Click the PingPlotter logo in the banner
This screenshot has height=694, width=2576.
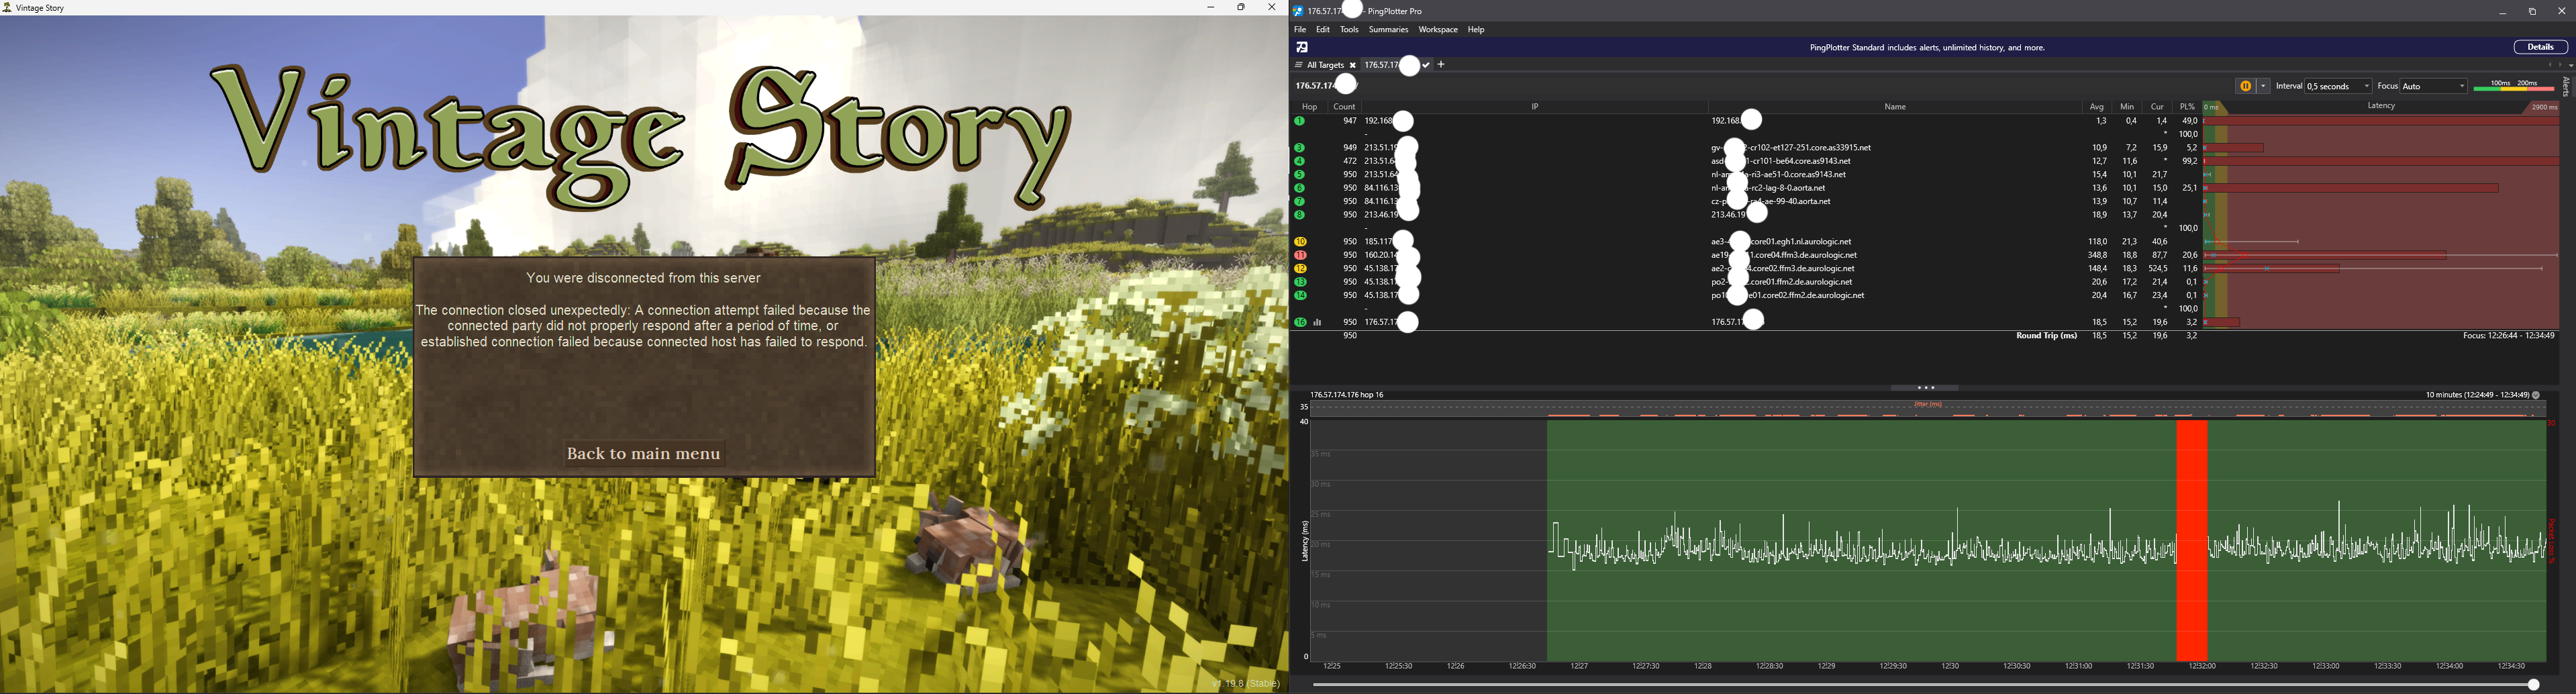click(1302, 47)
